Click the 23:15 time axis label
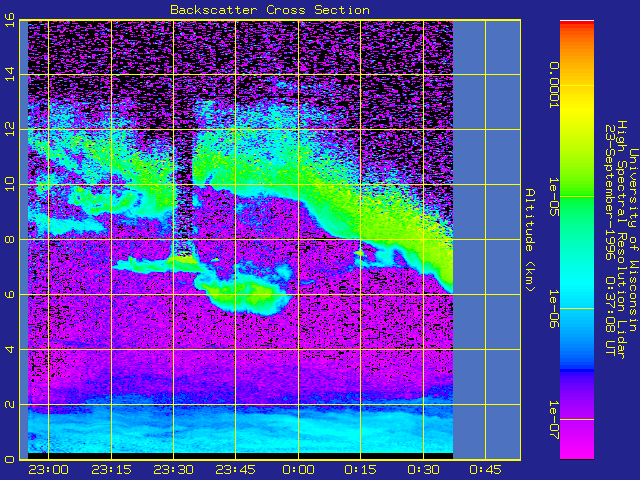The height and width of the screenshot is (480, 640). click(x=111, y=470)
